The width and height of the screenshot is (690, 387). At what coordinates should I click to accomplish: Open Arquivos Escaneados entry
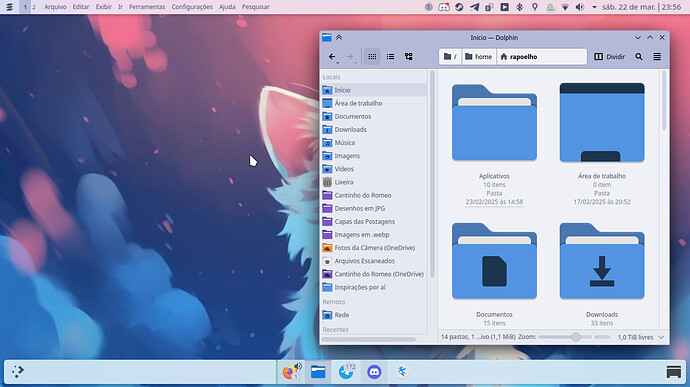[x=374, y=261]
